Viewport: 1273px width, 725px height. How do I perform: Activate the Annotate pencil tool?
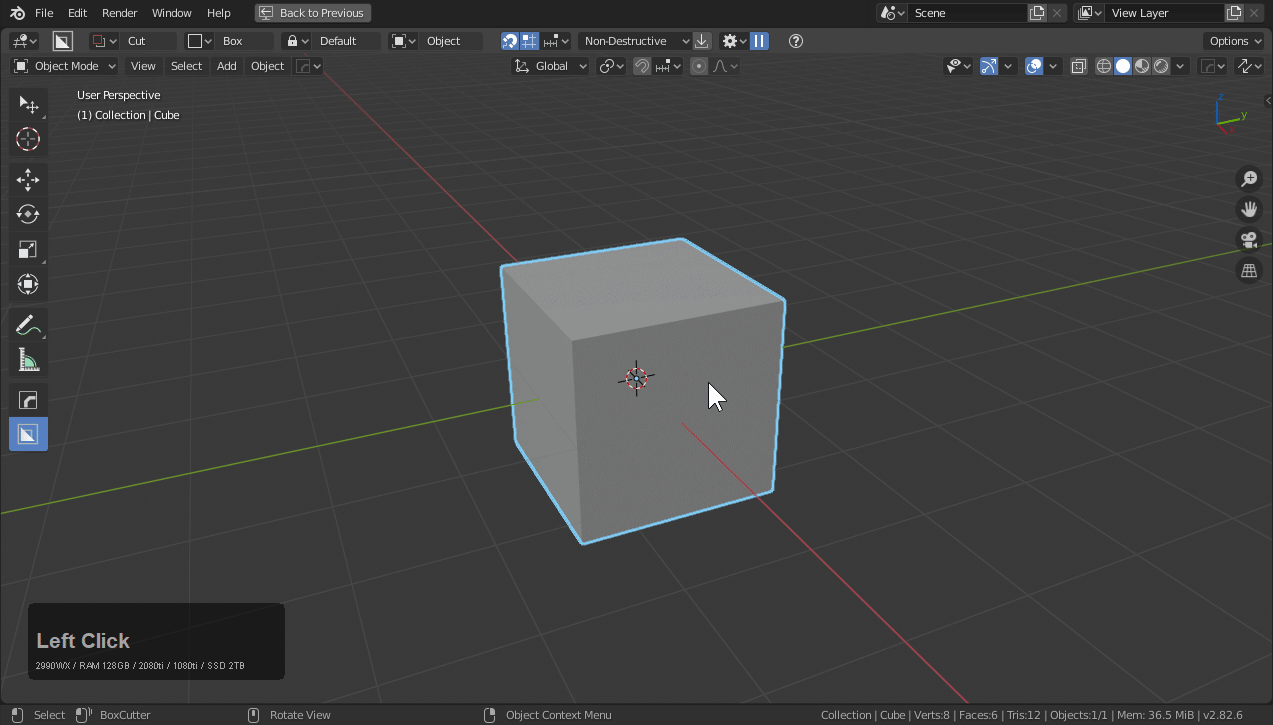click(28, 326)
